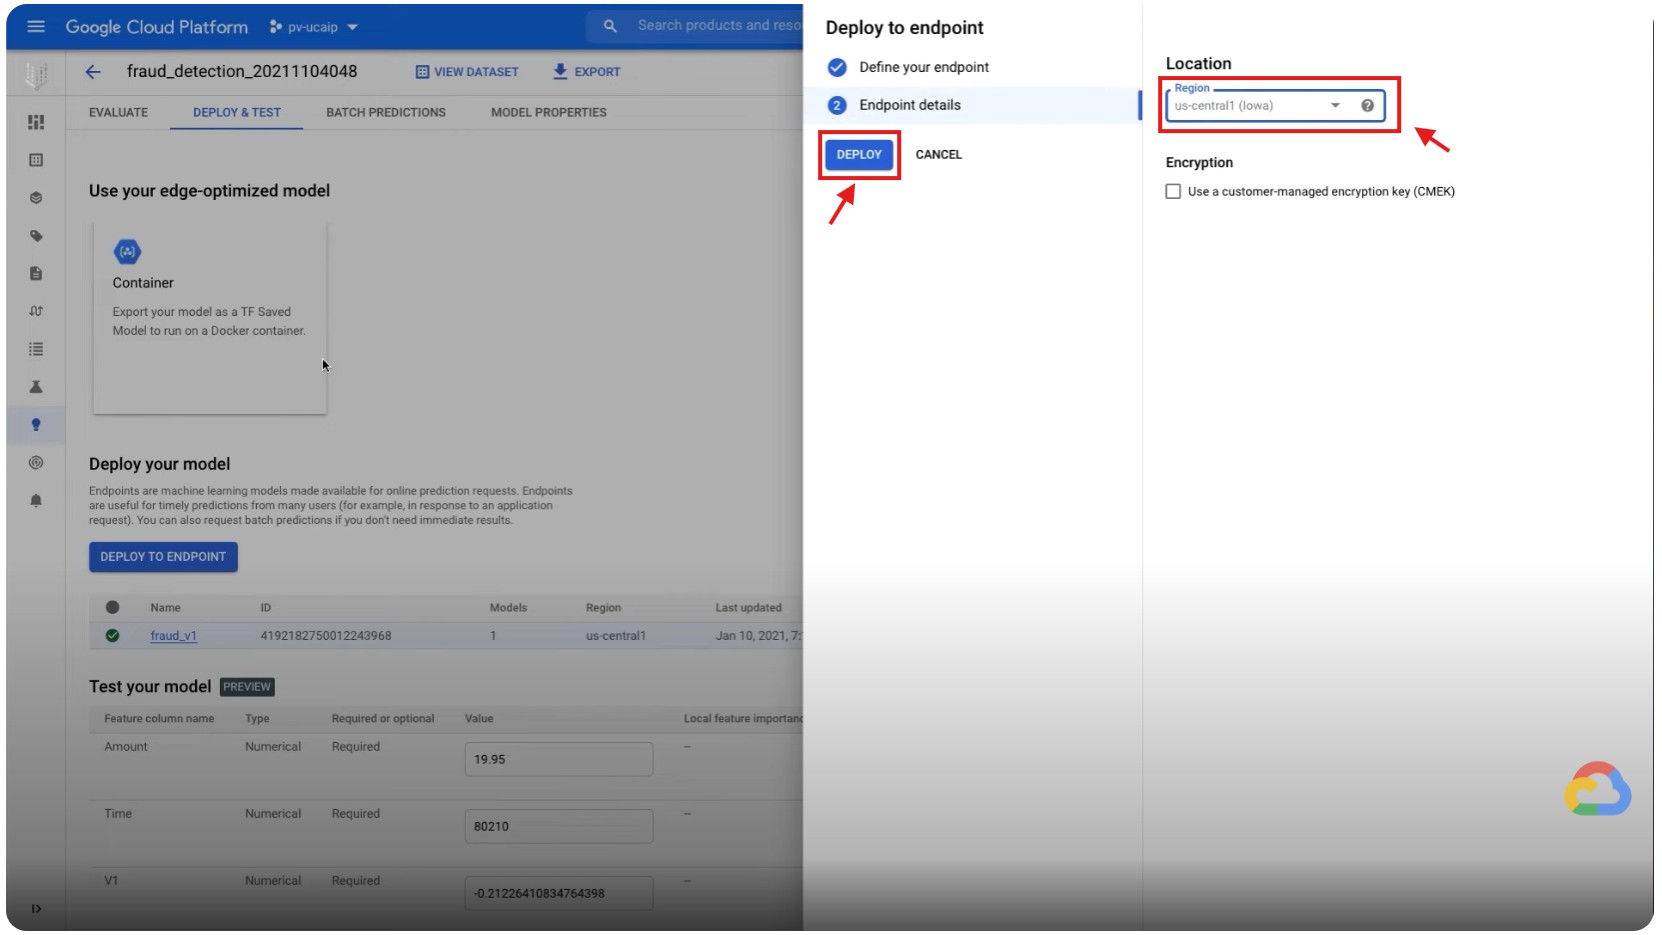The height and width of the screenshot is (935, 1662).
Task: Select the lightbulb Models icon in sidebar
Action: pyautogui.click(x=36, y=425)
